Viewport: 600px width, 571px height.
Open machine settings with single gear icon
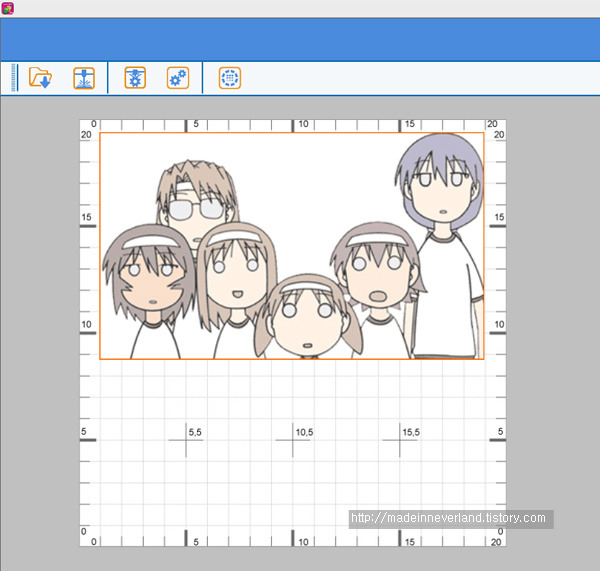coord(135,78)
